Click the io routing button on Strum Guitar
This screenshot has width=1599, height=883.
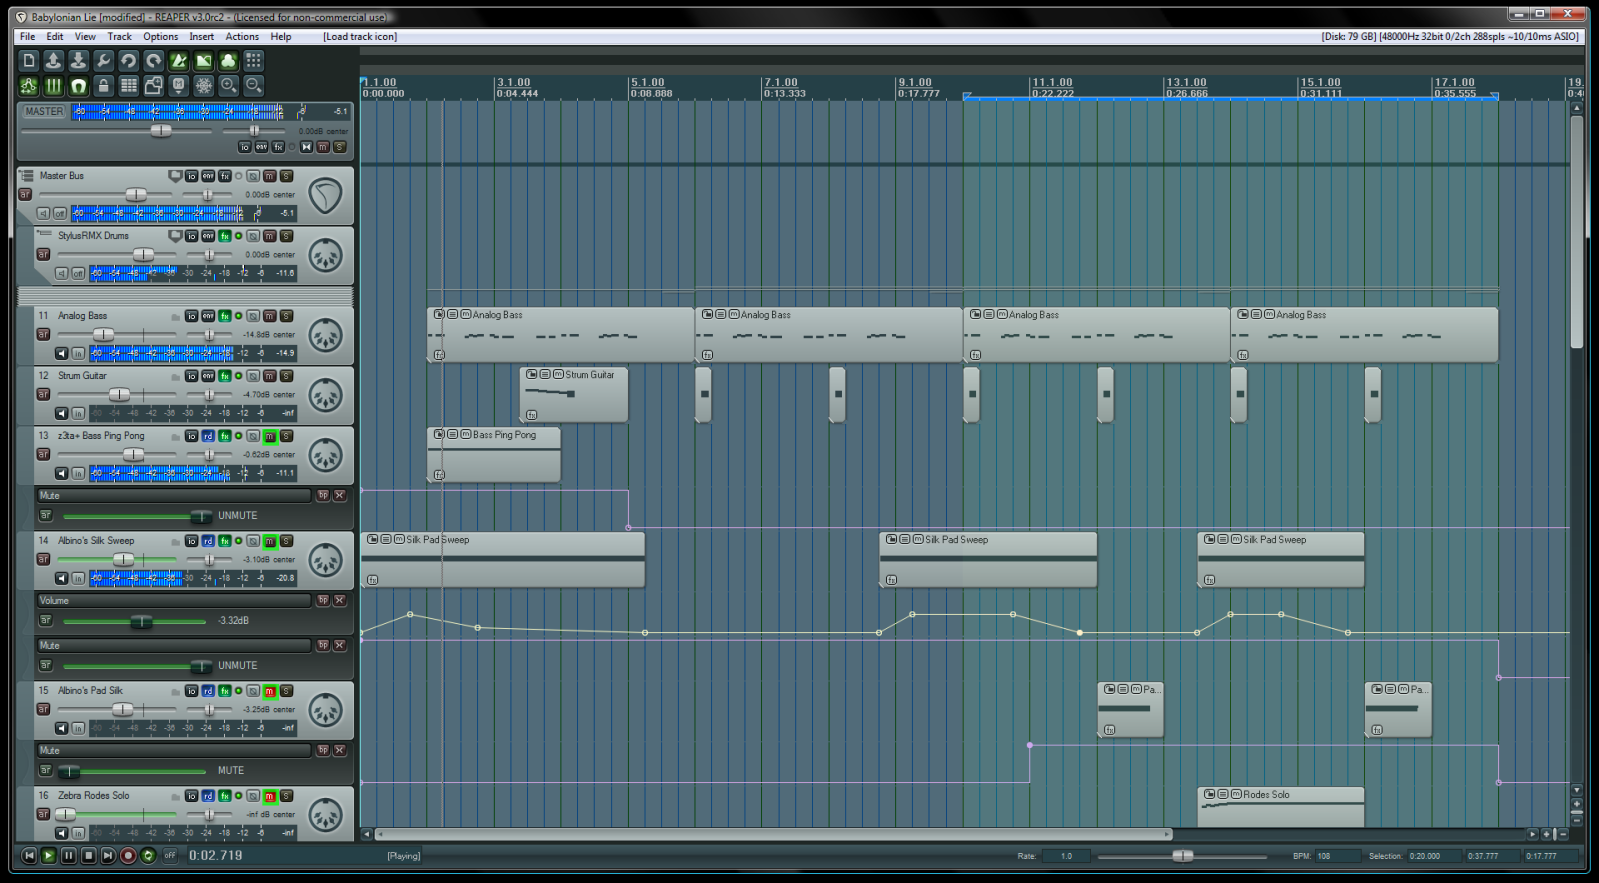point(191,376)
